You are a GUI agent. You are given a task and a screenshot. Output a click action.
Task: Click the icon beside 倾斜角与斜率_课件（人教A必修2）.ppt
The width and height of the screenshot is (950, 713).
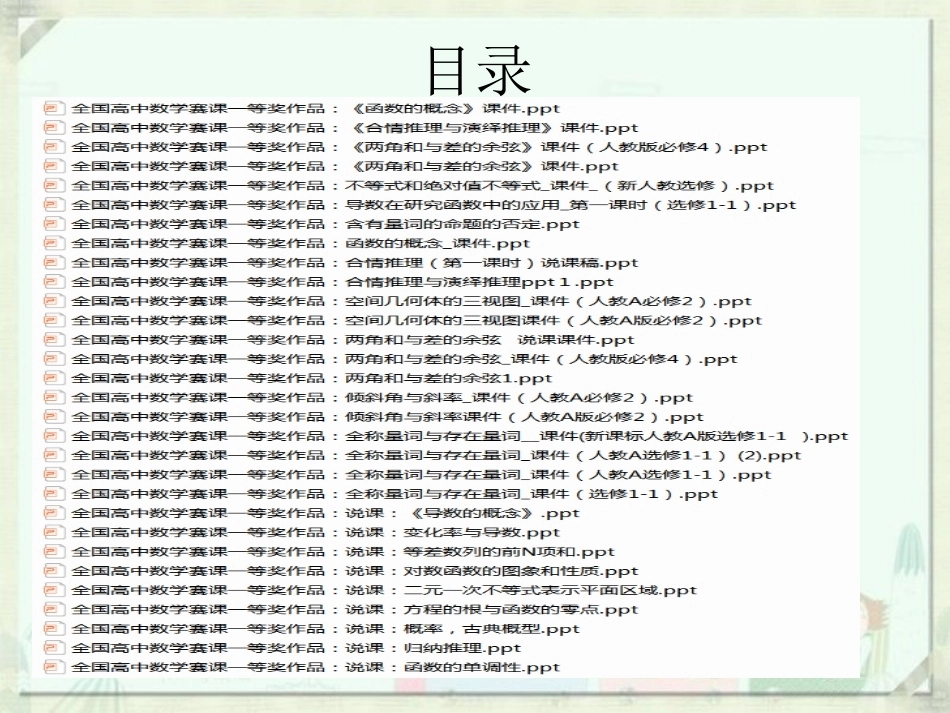(53, 397)
